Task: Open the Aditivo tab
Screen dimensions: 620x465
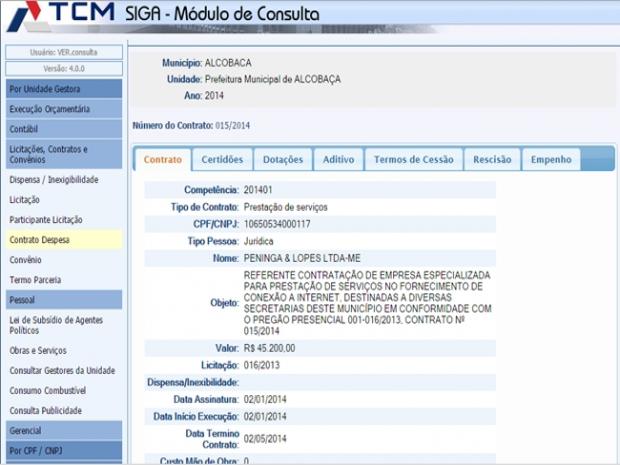Action: [x=338, y=160]
